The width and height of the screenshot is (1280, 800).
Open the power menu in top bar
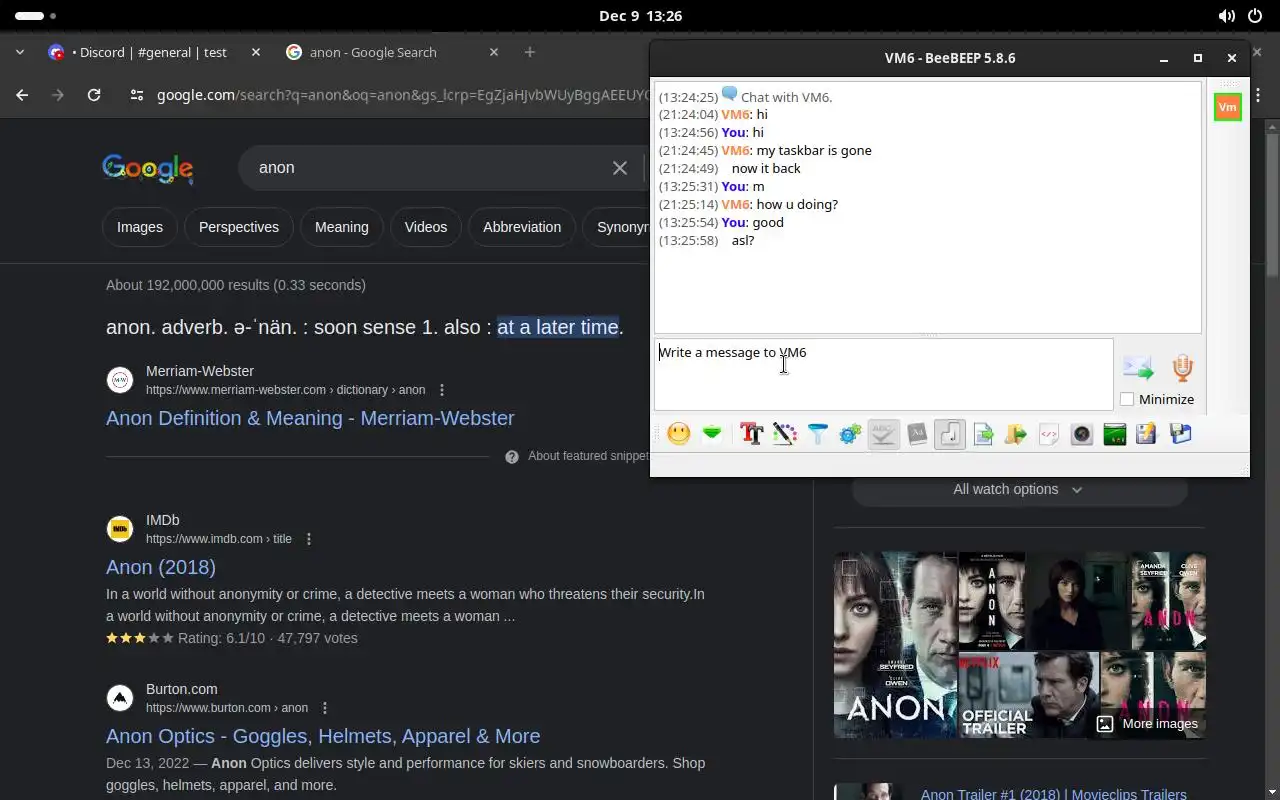[1255, 16]
